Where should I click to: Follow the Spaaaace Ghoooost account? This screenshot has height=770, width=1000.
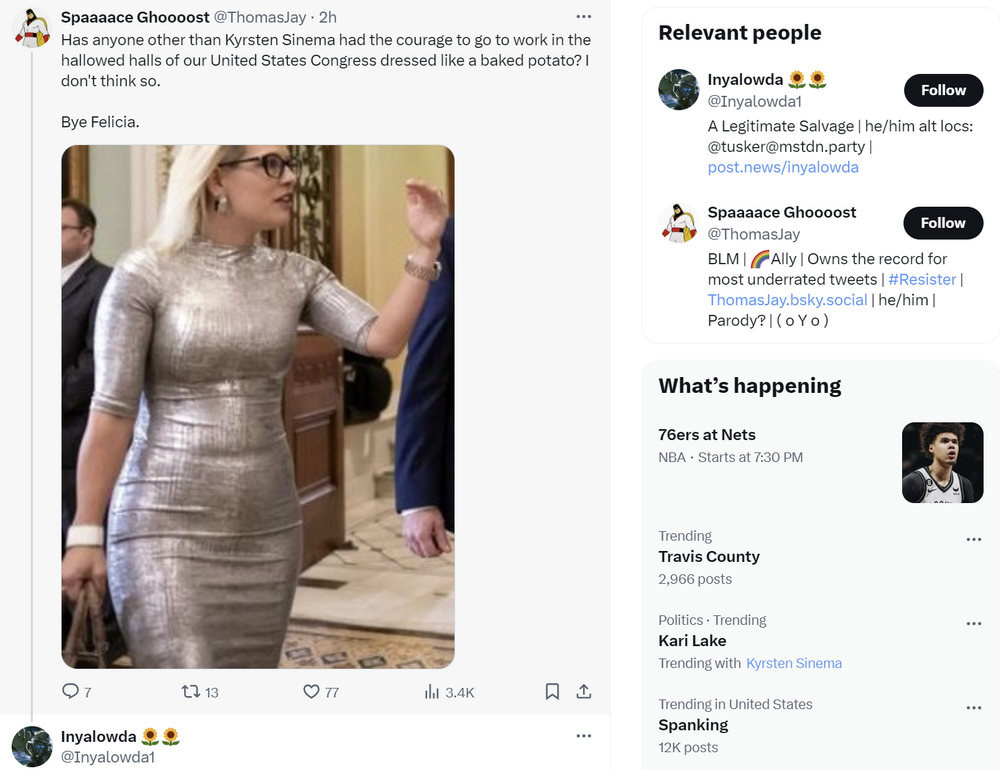coord(943,223)
